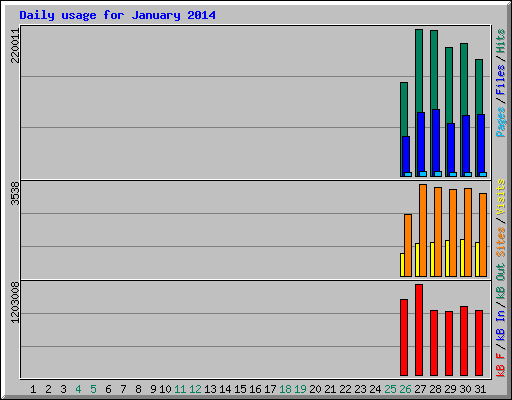This screenshot has height=400, width=512.
Task: Click the blue "Files" legend label
Action: 500,80
